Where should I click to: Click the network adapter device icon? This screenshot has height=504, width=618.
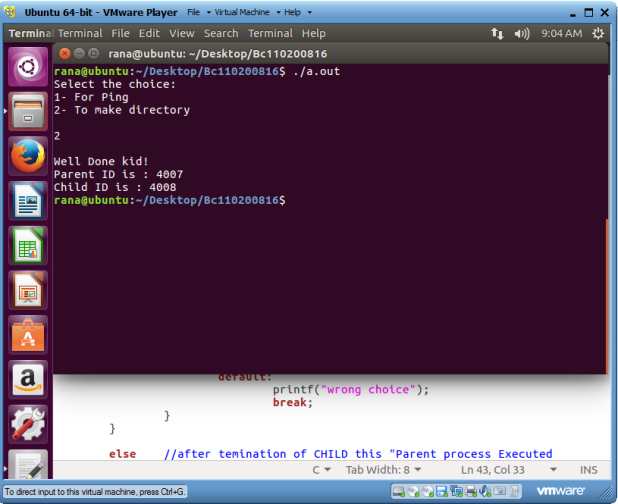point(456,491)
